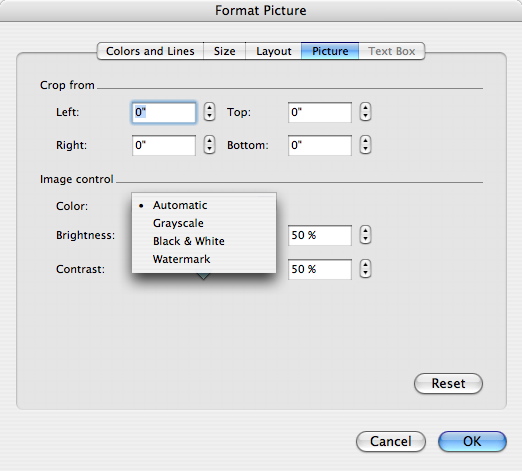The height and width of the screenshot is (471, 522).
Task: Click the Left crop input field
Action: tap(164, 112)
